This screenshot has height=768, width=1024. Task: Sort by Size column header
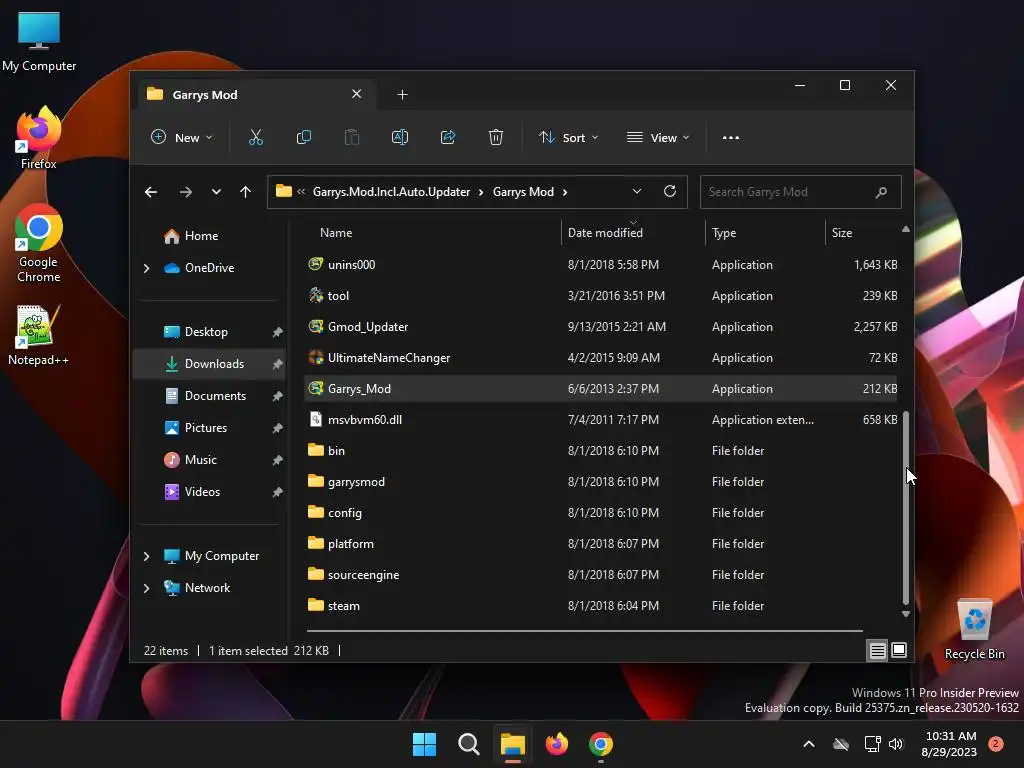click(x=842, y=232)
